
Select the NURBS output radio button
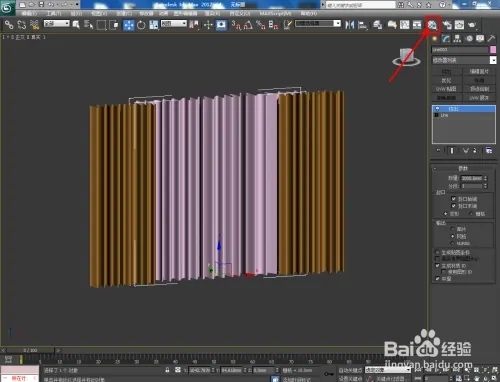[x=452, y=243]
